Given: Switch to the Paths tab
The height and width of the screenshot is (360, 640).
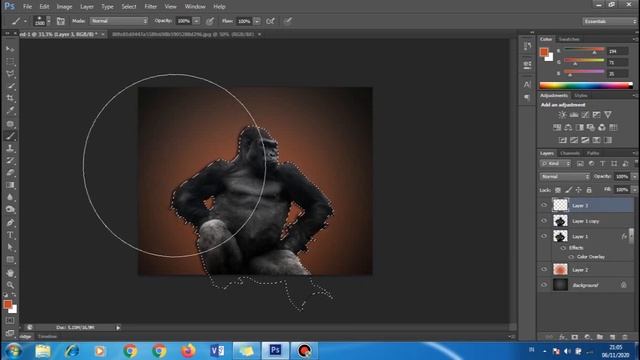Looking at the screenshot, I should (x=593, y=153).
